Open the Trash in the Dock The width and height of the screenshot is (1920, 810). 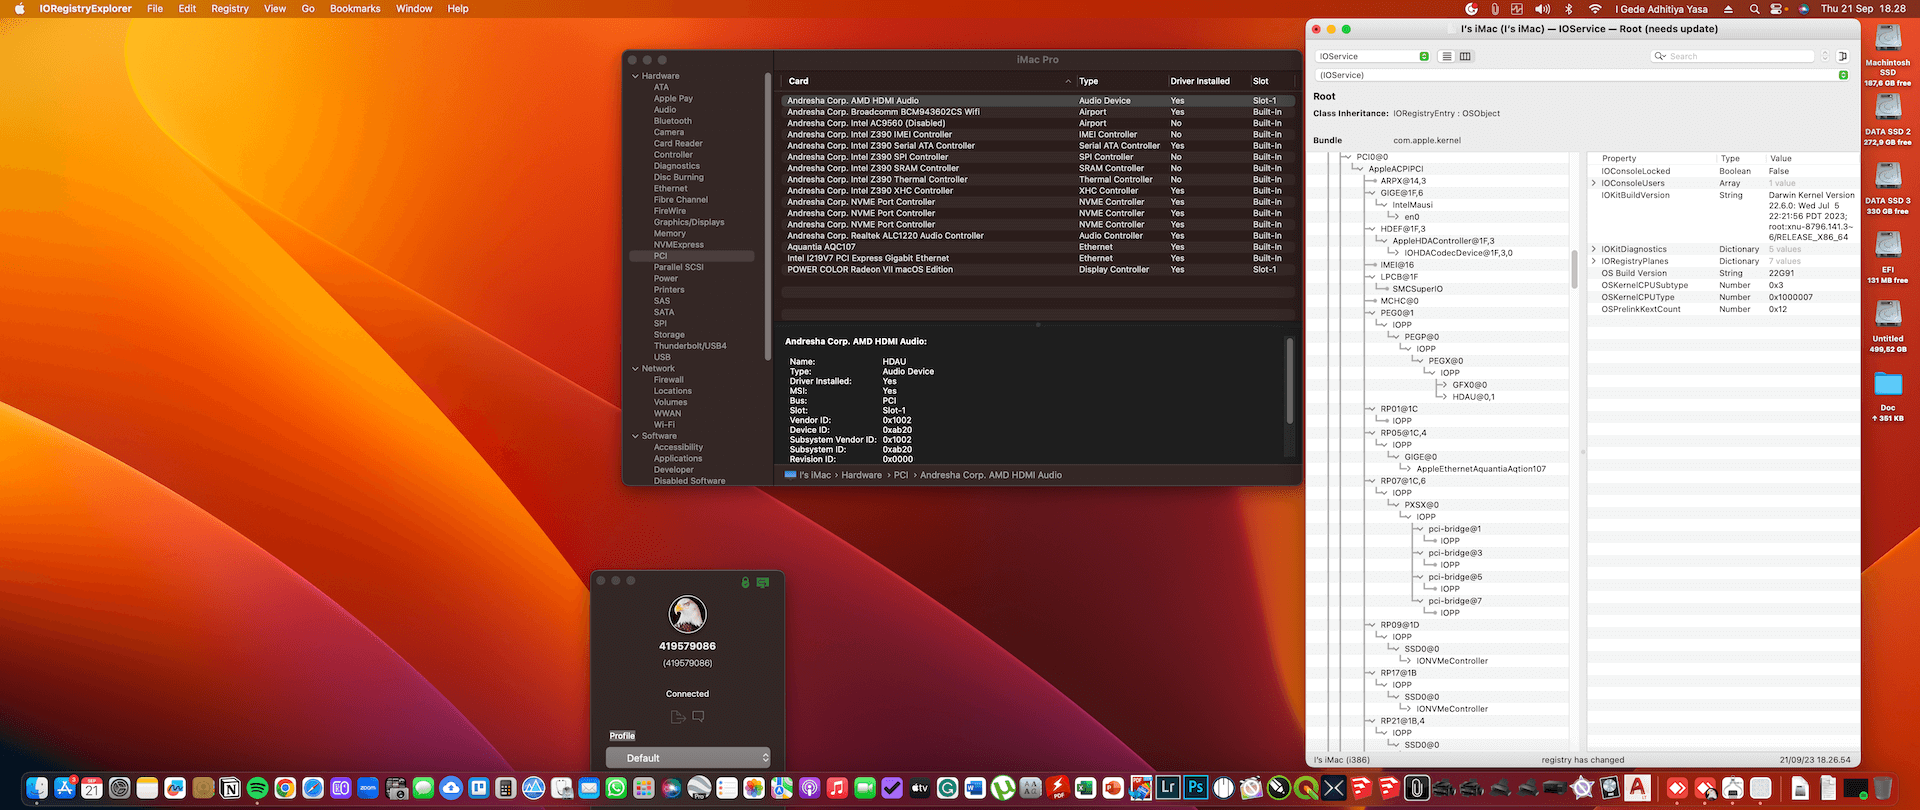pos(1882,788)
